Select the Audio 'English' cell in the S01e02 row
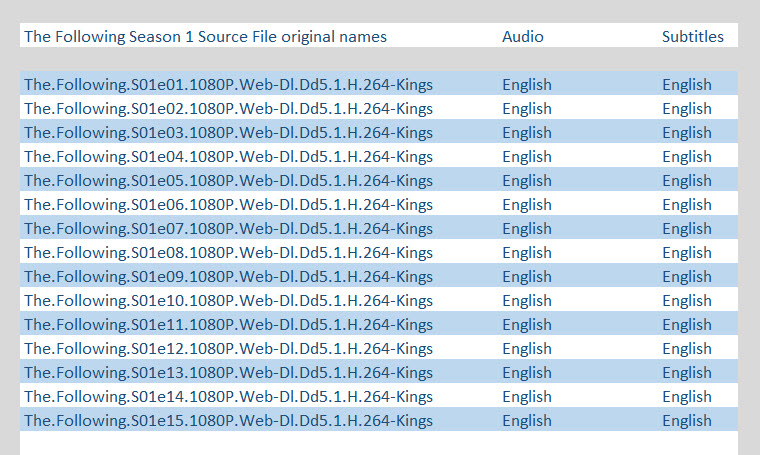 (x=527, y=109)
